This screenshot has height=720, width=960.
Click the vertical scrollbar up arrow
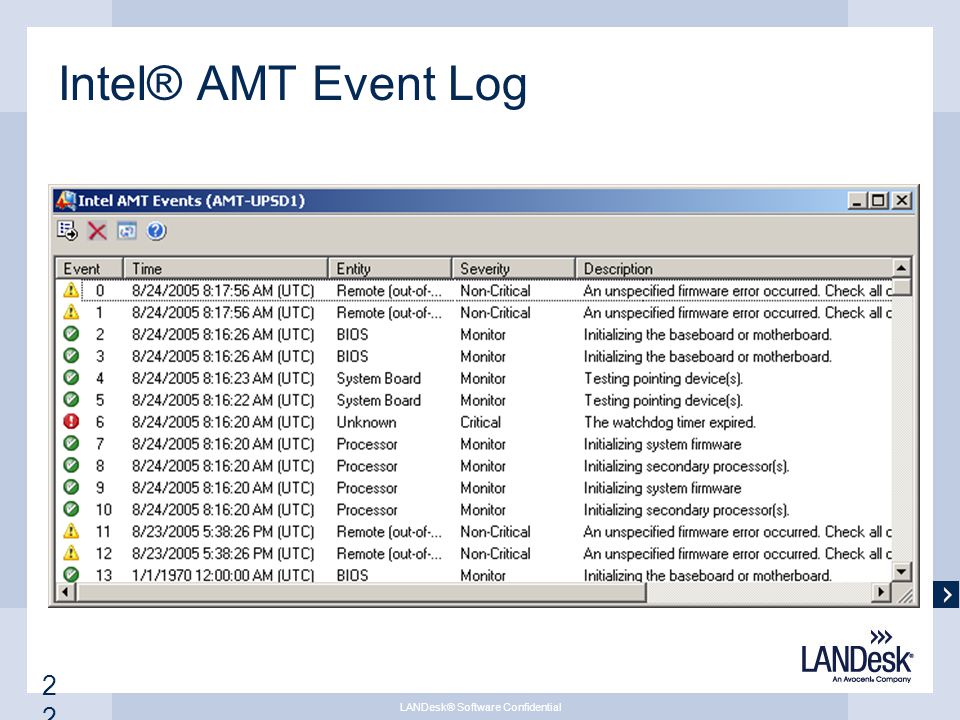pos(901,268)
